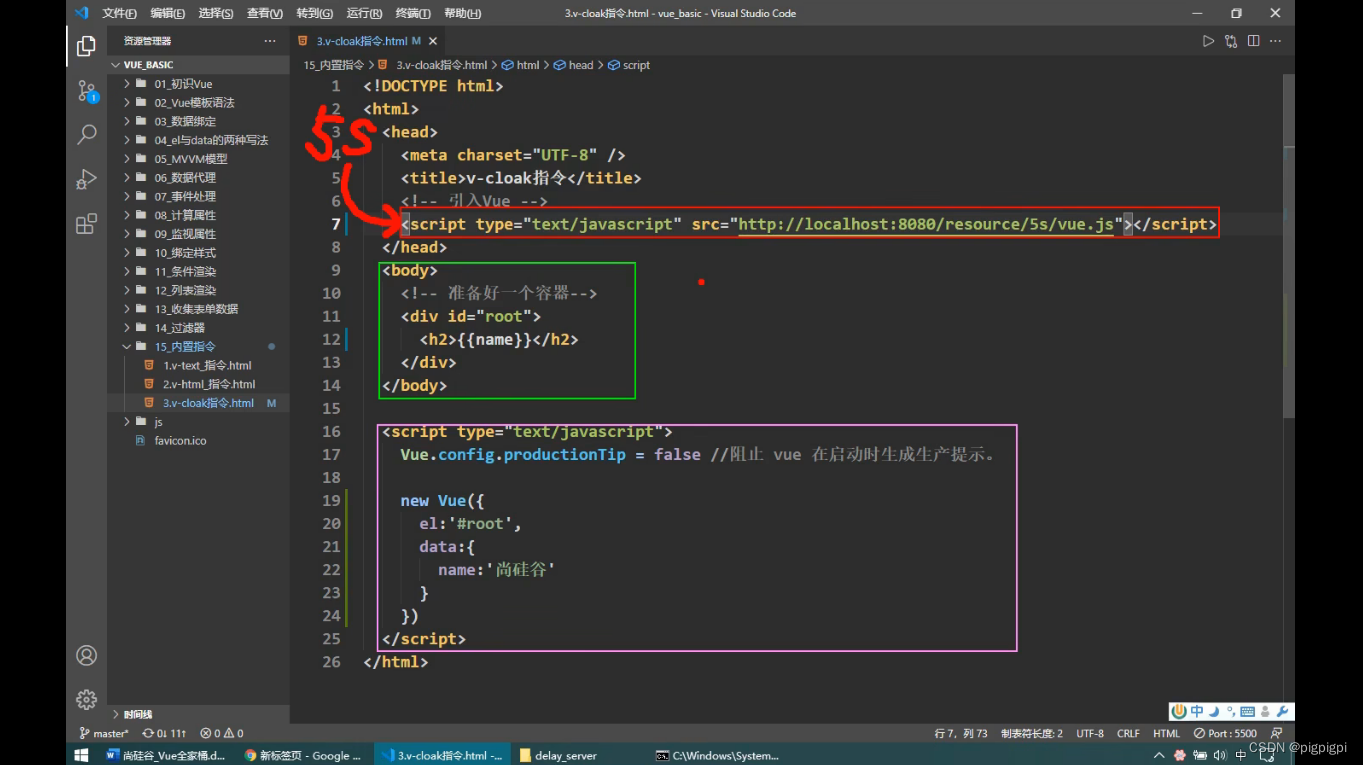1363x765 pixels.
Task: Open the 终端(T) menu
Action: pos(412,13)
